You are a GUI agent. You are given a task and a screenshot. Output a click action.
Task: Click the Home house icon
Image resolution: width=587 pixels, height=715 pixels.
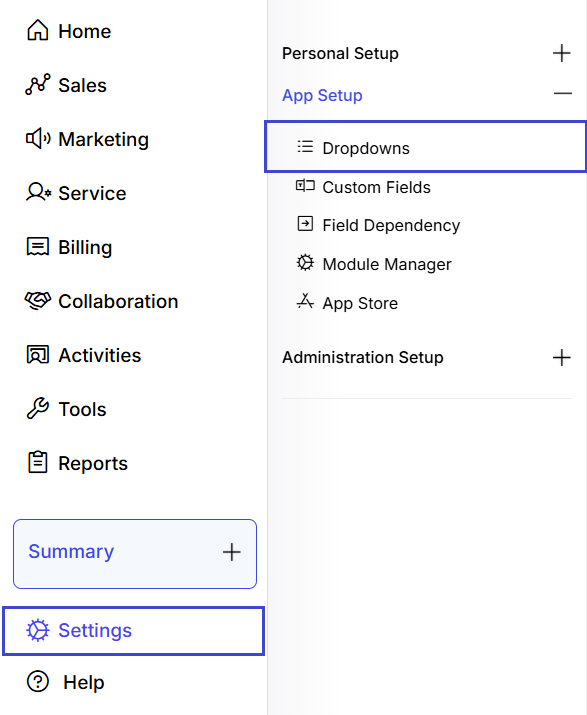click(x=38, y=31)
